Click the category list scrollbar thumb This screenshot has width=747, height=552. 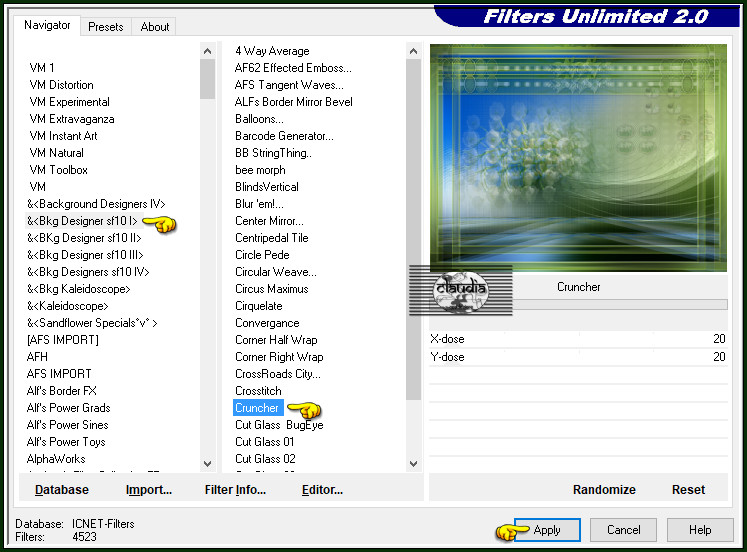[208, 79]
